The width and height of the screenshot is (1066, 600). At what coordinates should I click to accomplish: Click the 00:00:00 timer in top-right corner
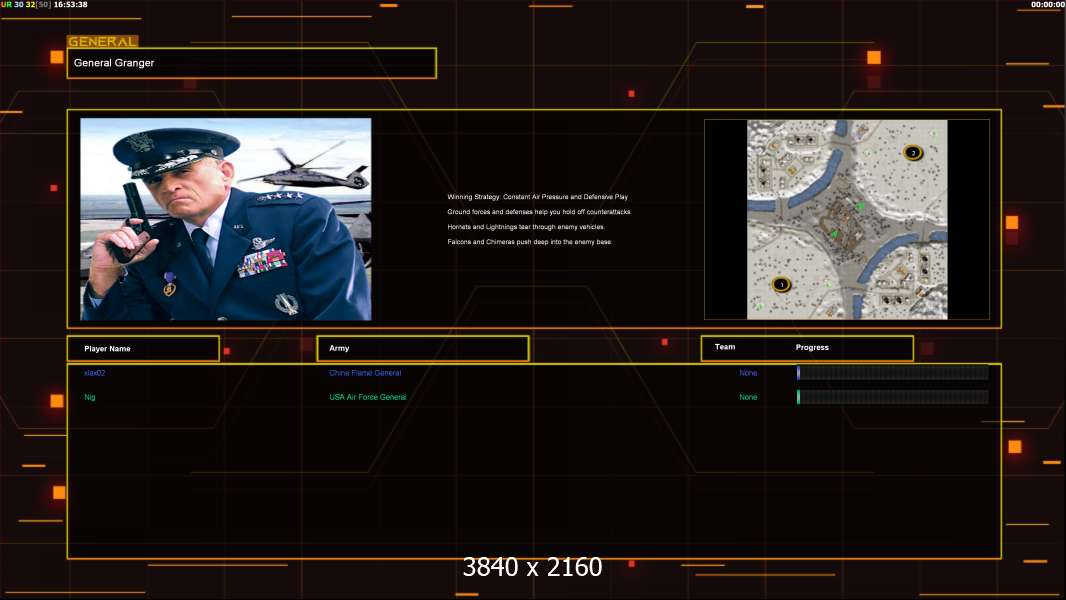click(x=1047, y=5)
